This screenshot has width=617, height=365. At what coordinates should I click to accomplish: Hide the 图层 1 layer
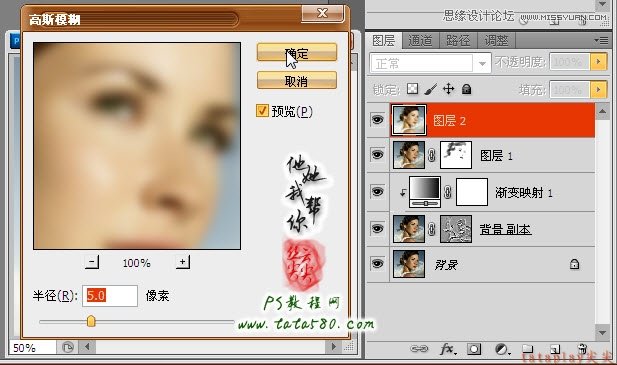click(377, 155)
